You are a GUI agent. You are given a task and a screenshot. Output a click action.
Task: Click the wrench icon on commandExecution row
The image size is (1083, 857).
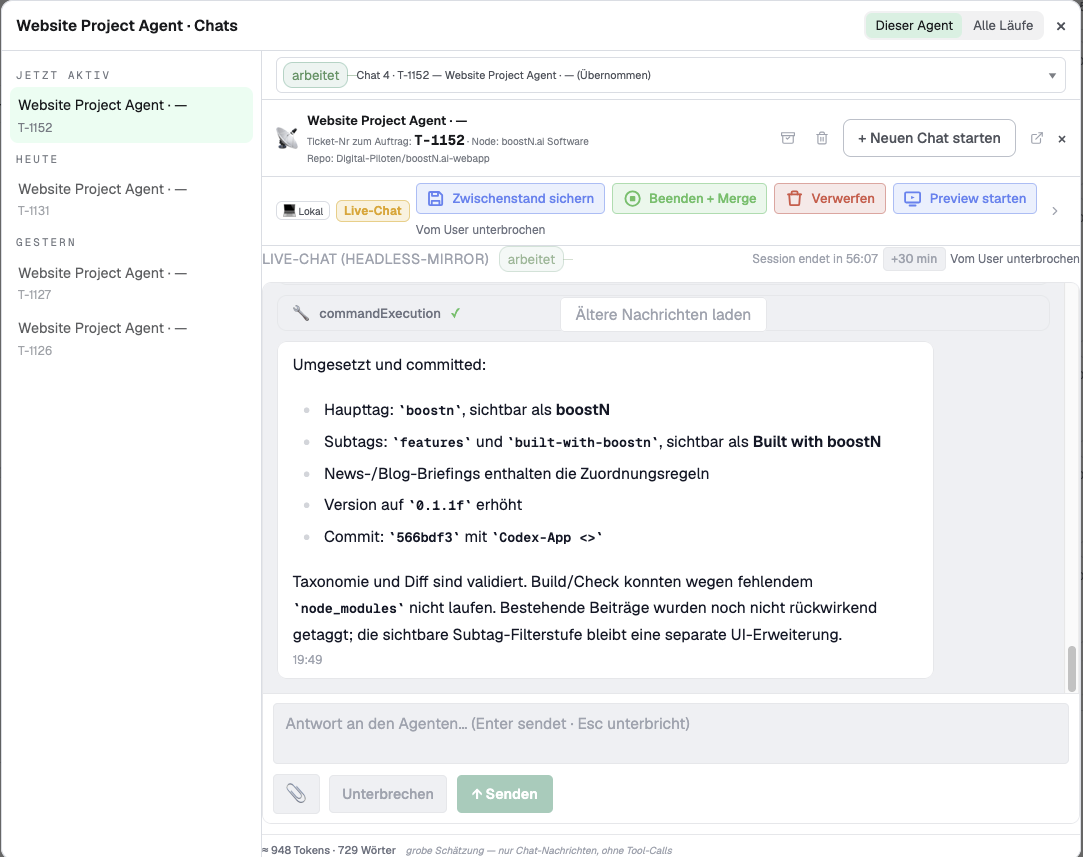tap(300, 314)
